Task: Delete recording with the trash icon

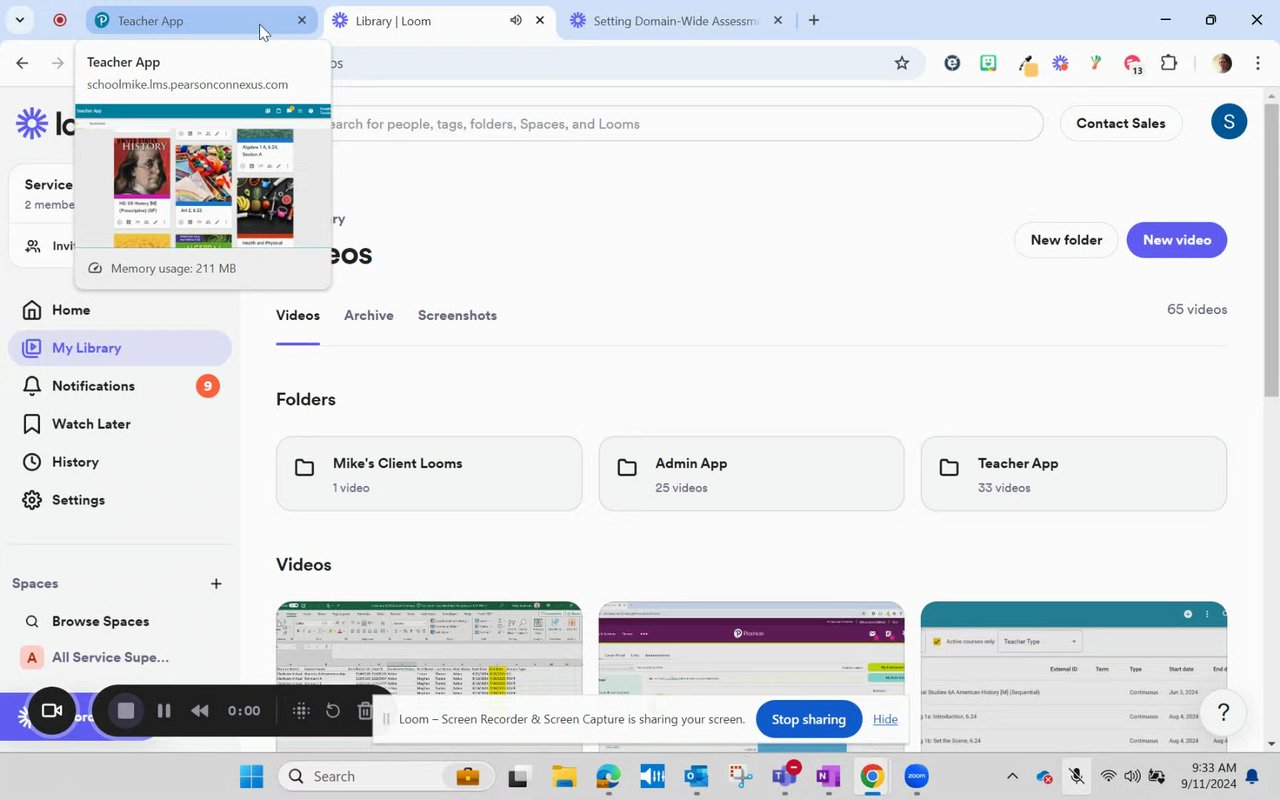Action: tap(365, 711)
